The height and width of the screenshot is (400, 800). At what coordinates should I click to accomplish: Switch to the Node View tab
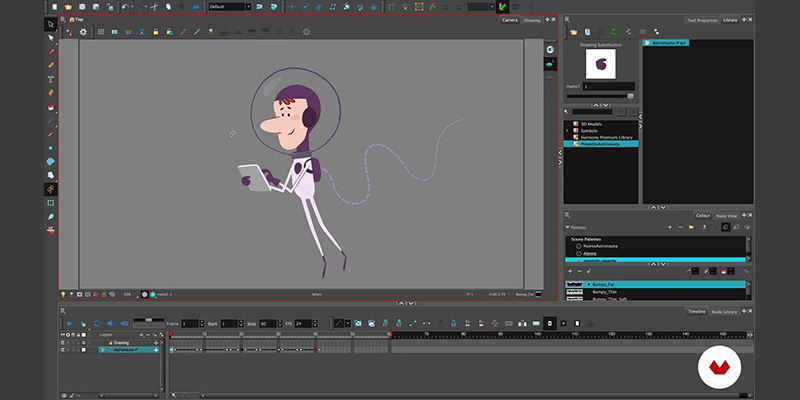(x=726, y=216)
